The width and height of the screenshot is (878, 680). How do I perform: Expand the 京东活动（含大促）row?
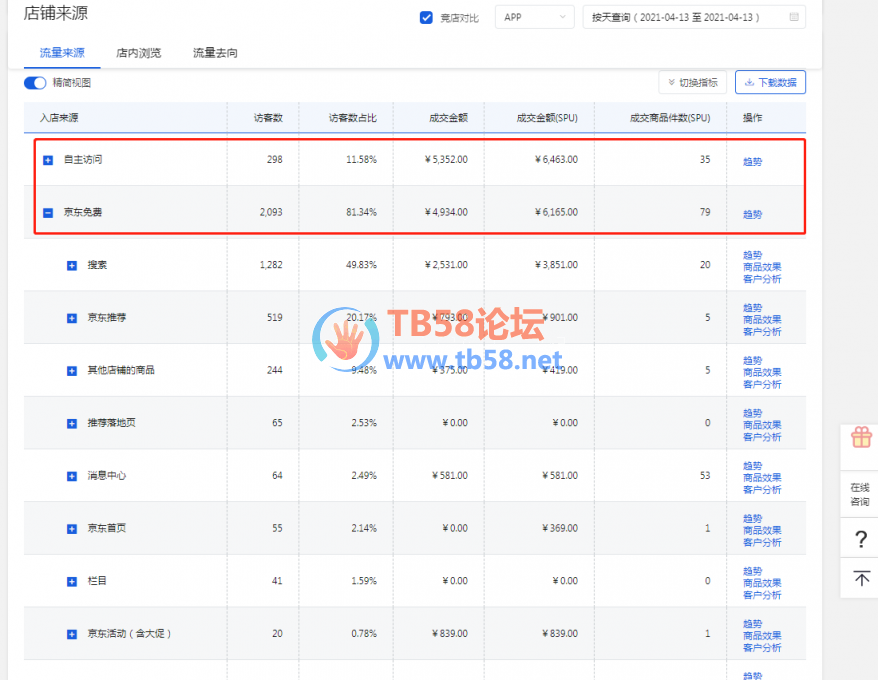72,635
